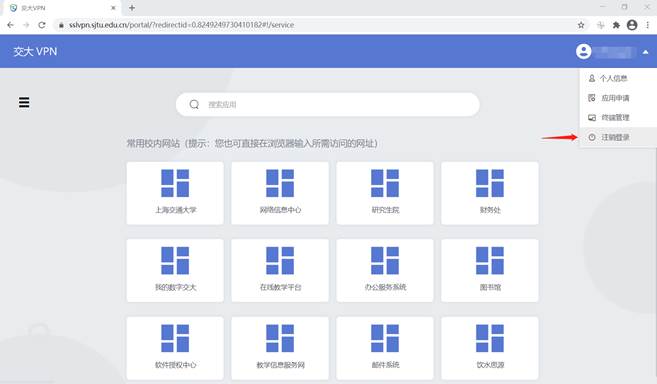Click the 交大 VPN header title
Screen dimensions: 657x384
pos(35,52)
